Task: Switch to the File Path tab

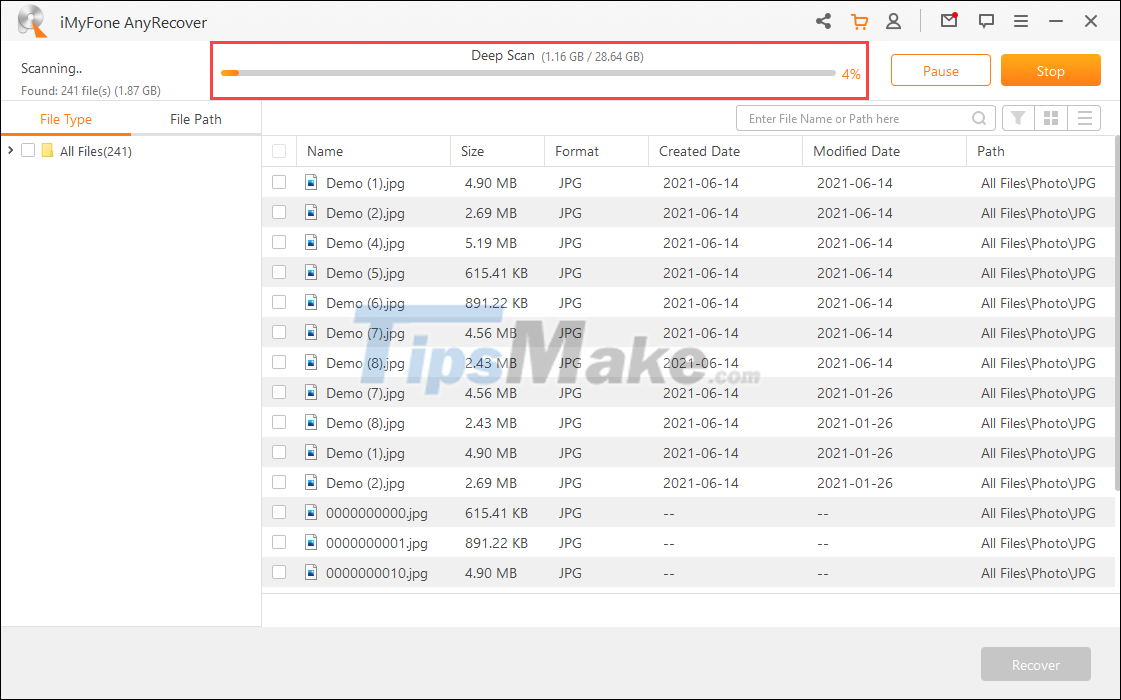Action: [x=195, y=118]
